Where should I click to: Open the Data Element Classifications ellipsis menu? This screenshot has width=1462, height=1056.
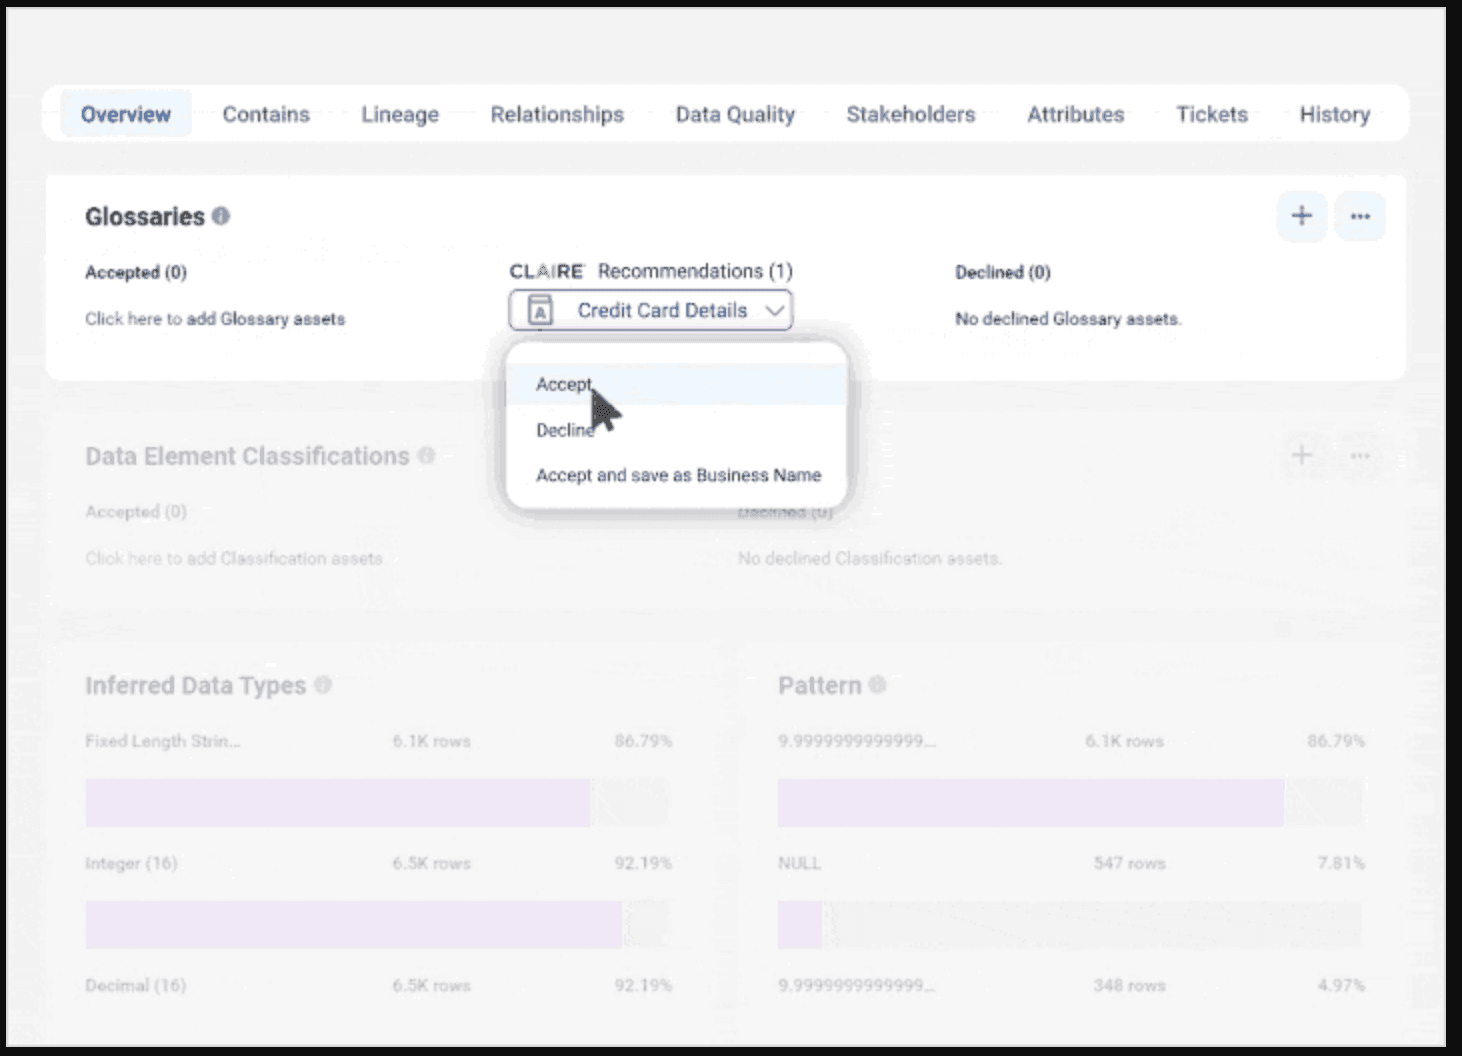[1359, 455]
